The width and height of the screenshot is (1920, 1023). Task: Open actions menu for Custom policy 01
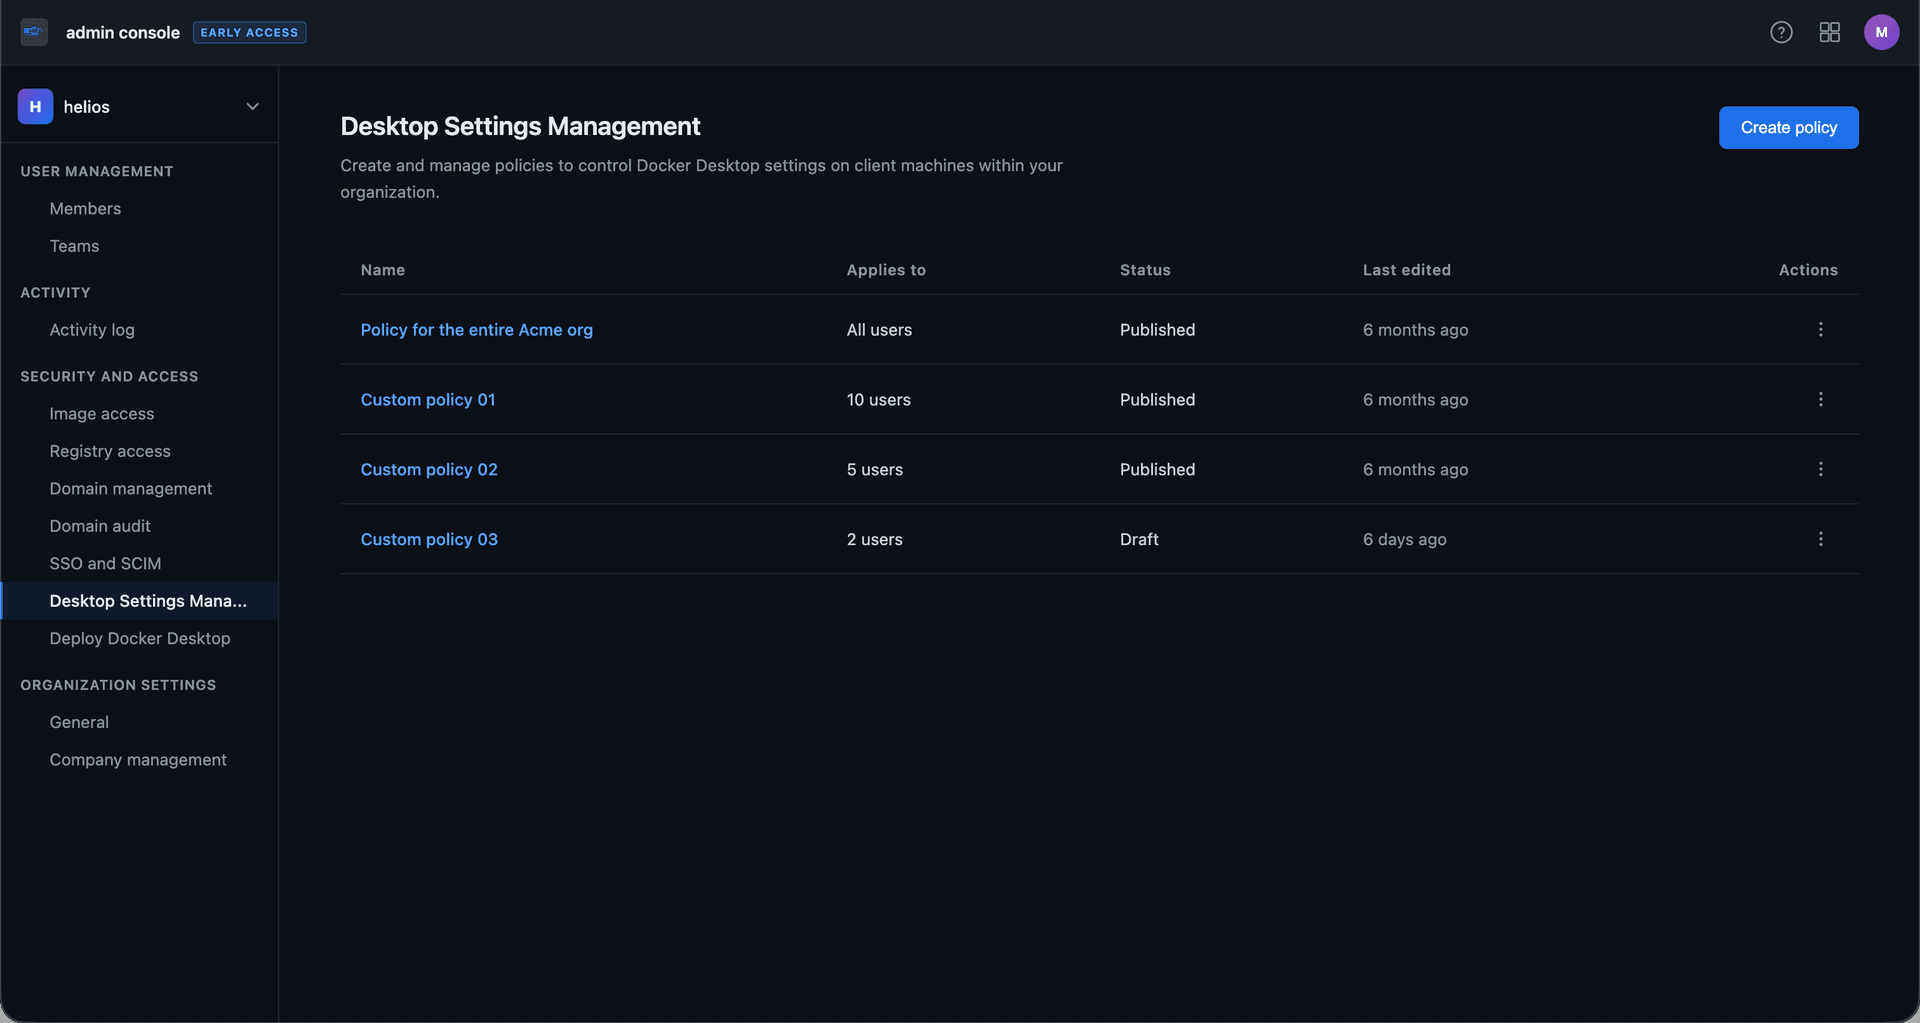(1820, 400)
